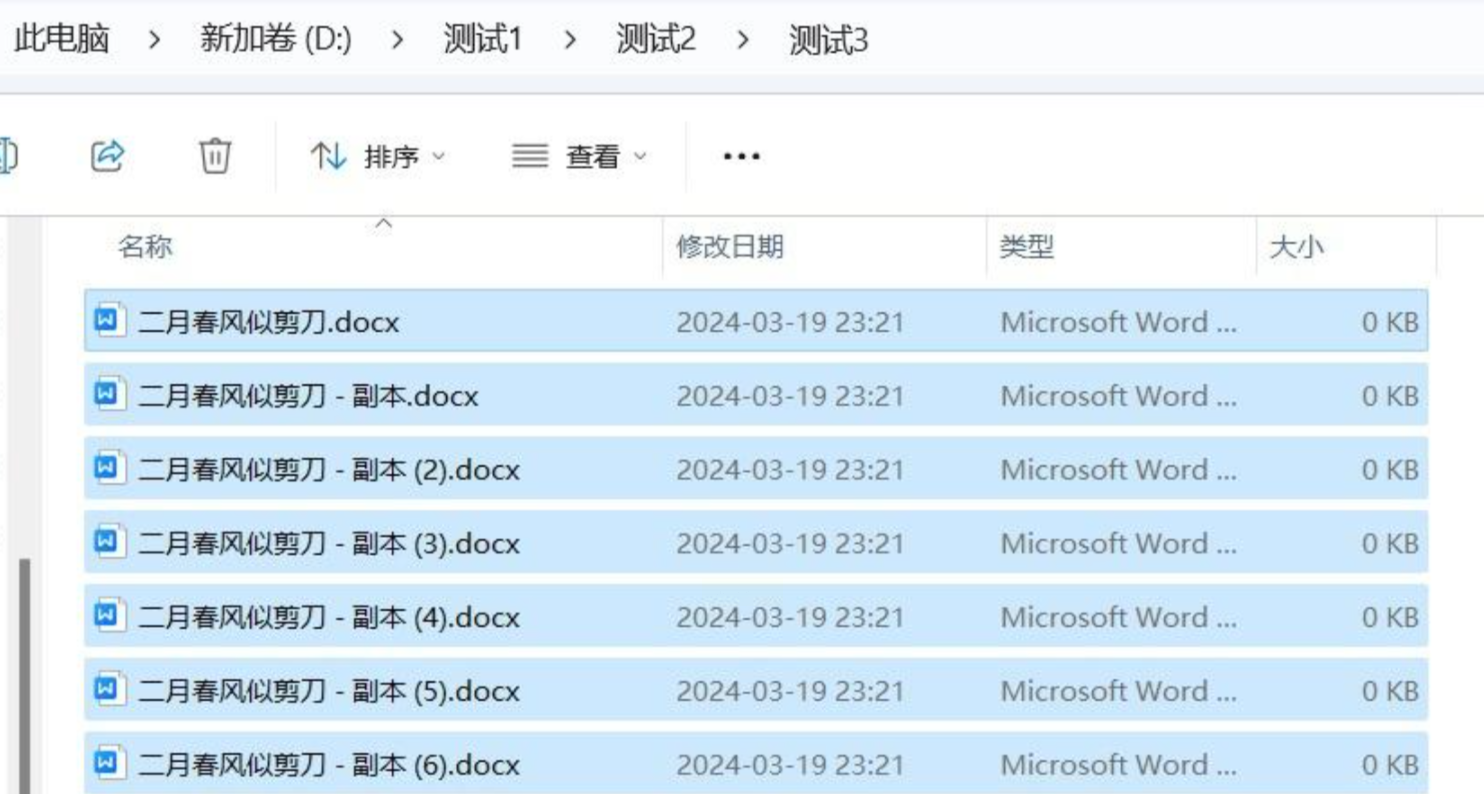Click the Share icon in toolbar
The image size is (1484, 794).
(107, 156)
